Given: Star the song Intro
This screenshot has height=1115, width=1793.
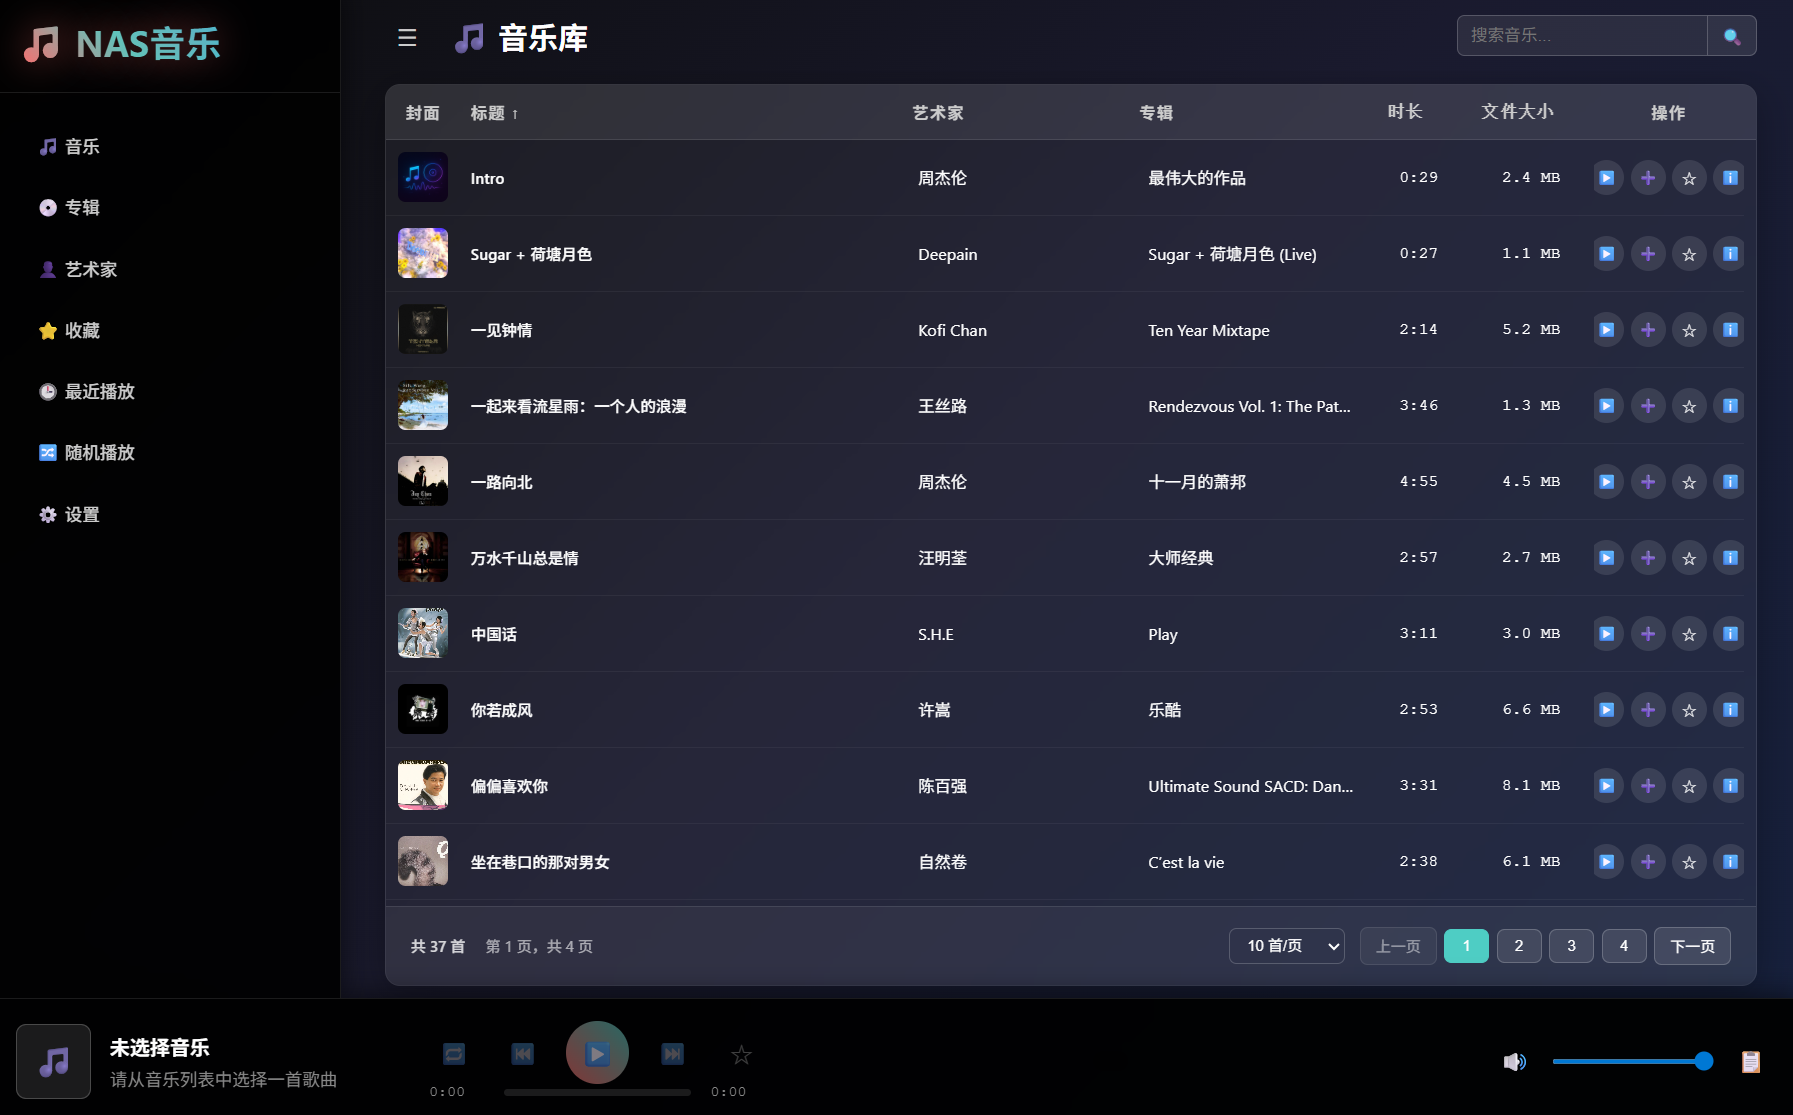Looking at the screenshot, I should point(1689,177).
